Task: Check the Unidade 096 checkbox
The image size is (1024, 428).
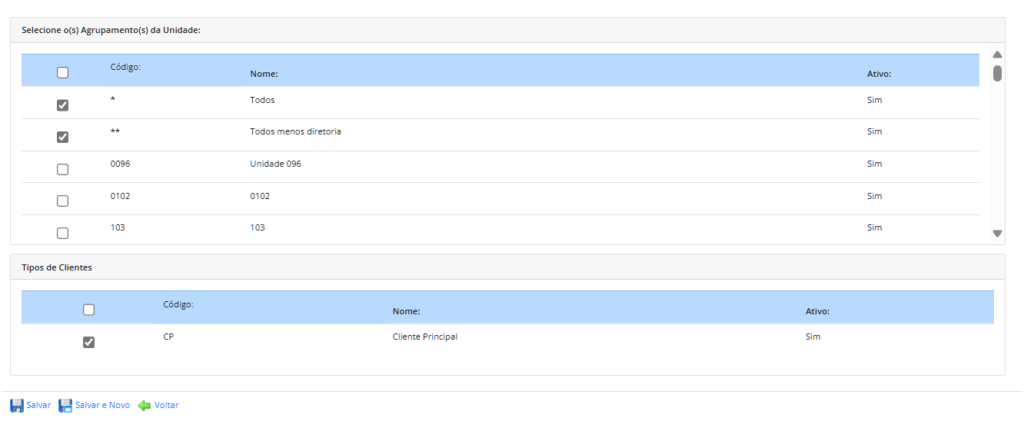Action: pyautogui.click(x=63, y=169)
